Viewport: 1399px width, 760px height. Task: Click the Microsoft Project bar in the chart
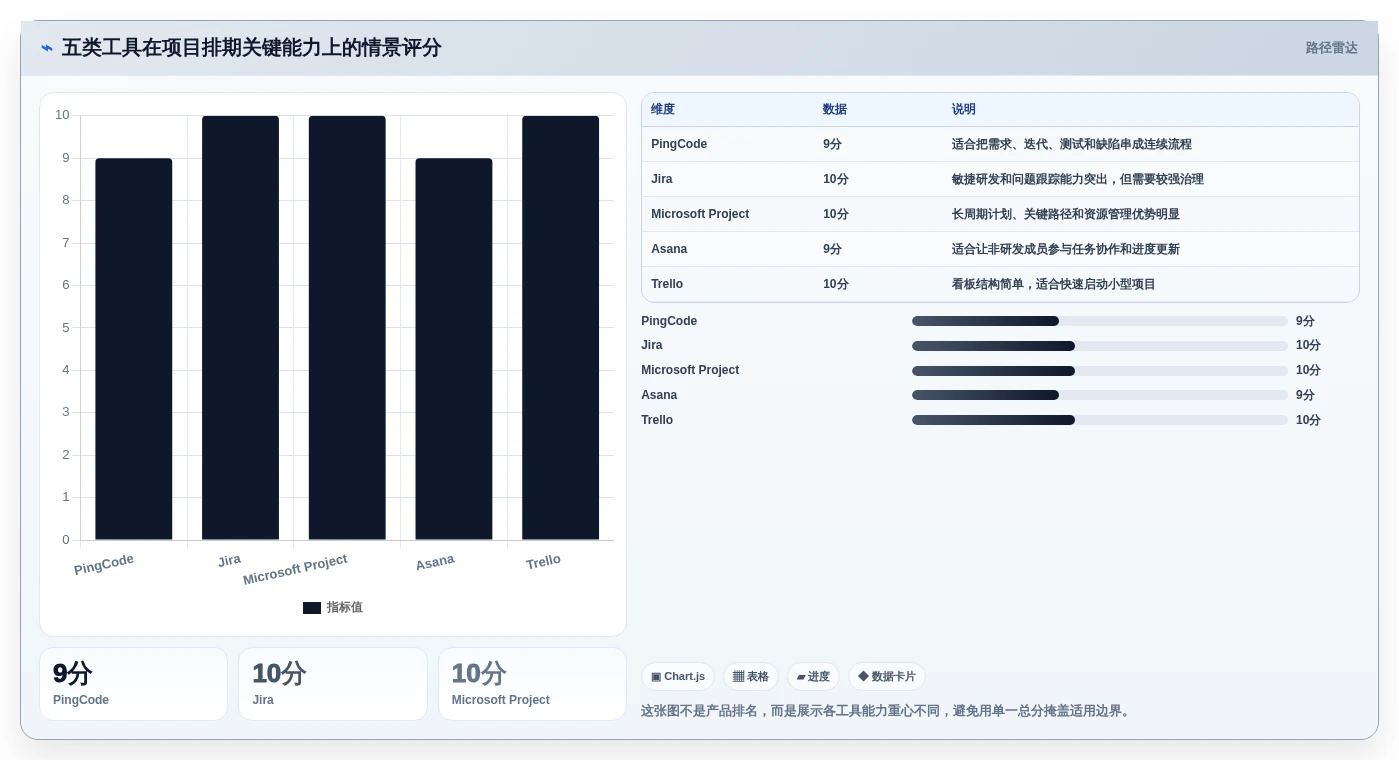pos(347,328)
